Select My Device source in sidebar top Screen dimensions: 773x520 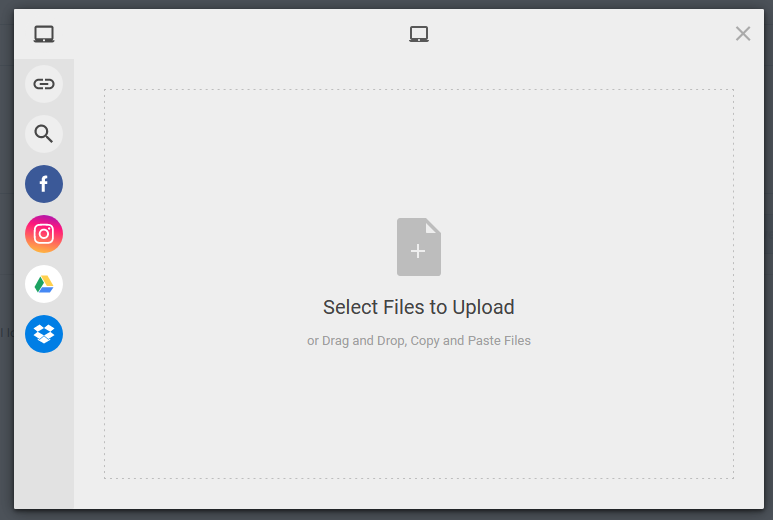tap(44, 34)
